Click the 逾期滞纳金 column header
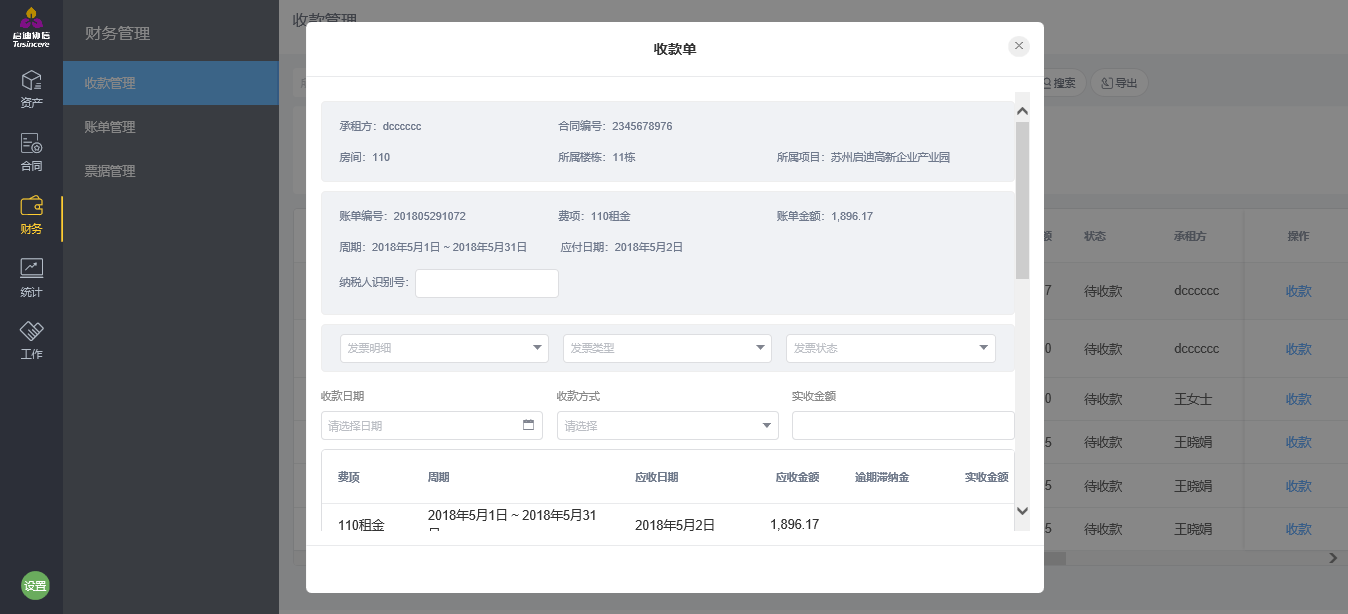 [882, 477]
